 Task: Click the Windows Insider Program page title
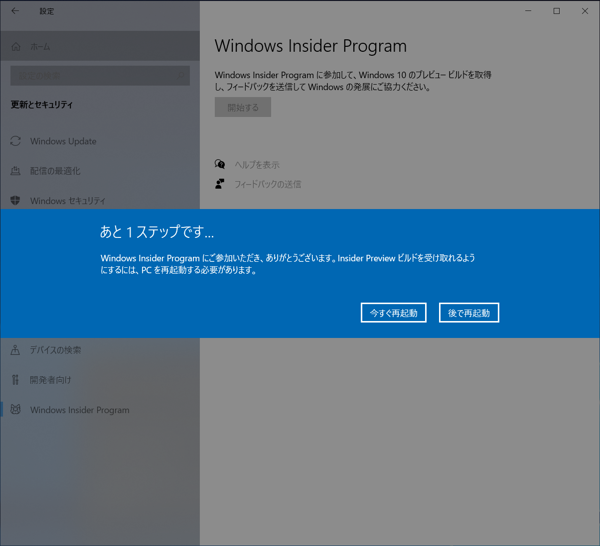(x=310, y=46)
